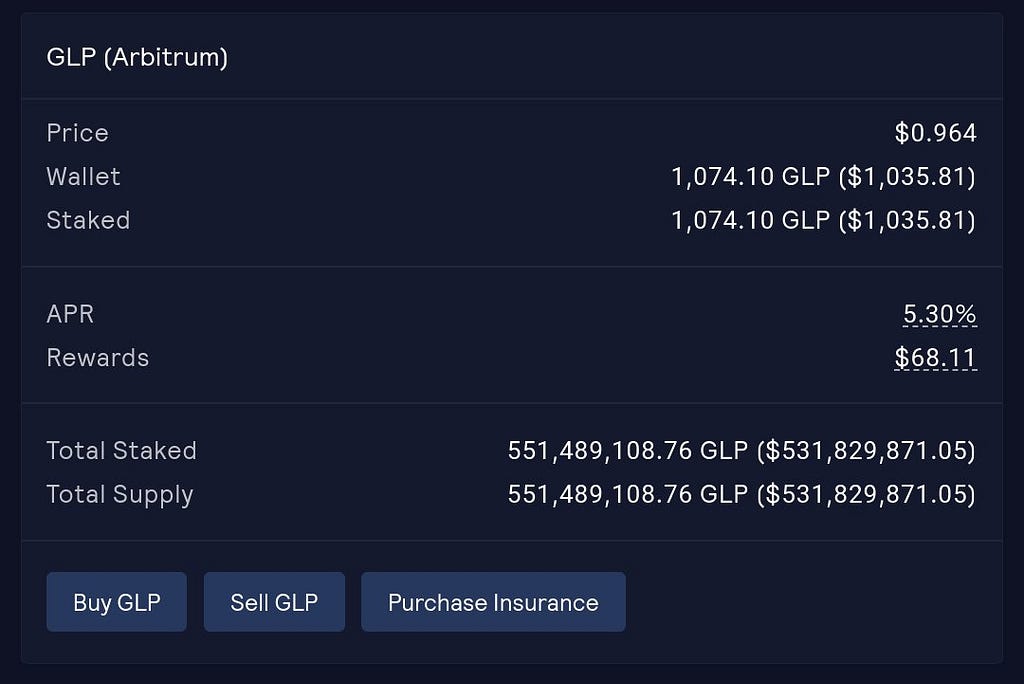Viewport: 1024px width, 684px height.
Task: Click the Total Supply label
Action: 120,495
